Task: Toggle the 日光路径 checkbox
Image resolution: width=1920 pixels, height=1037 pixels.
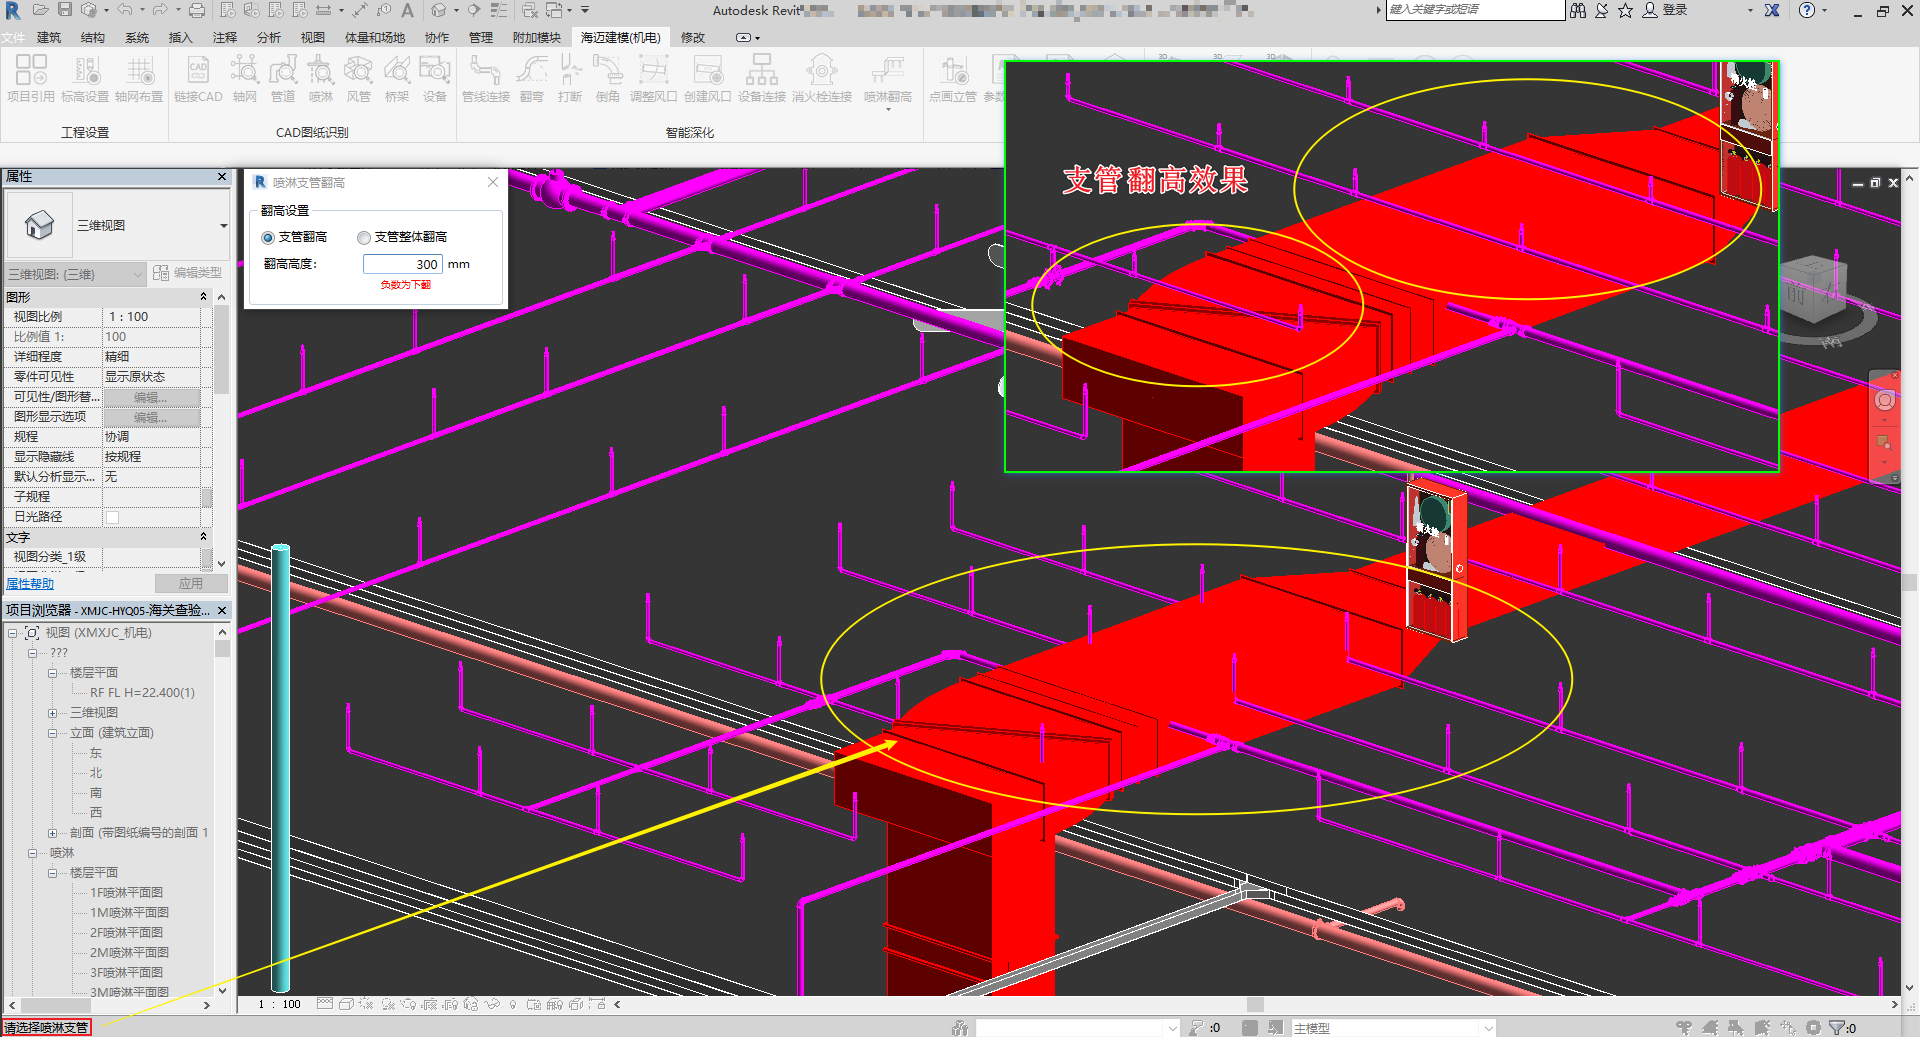Action: point(112,517)
